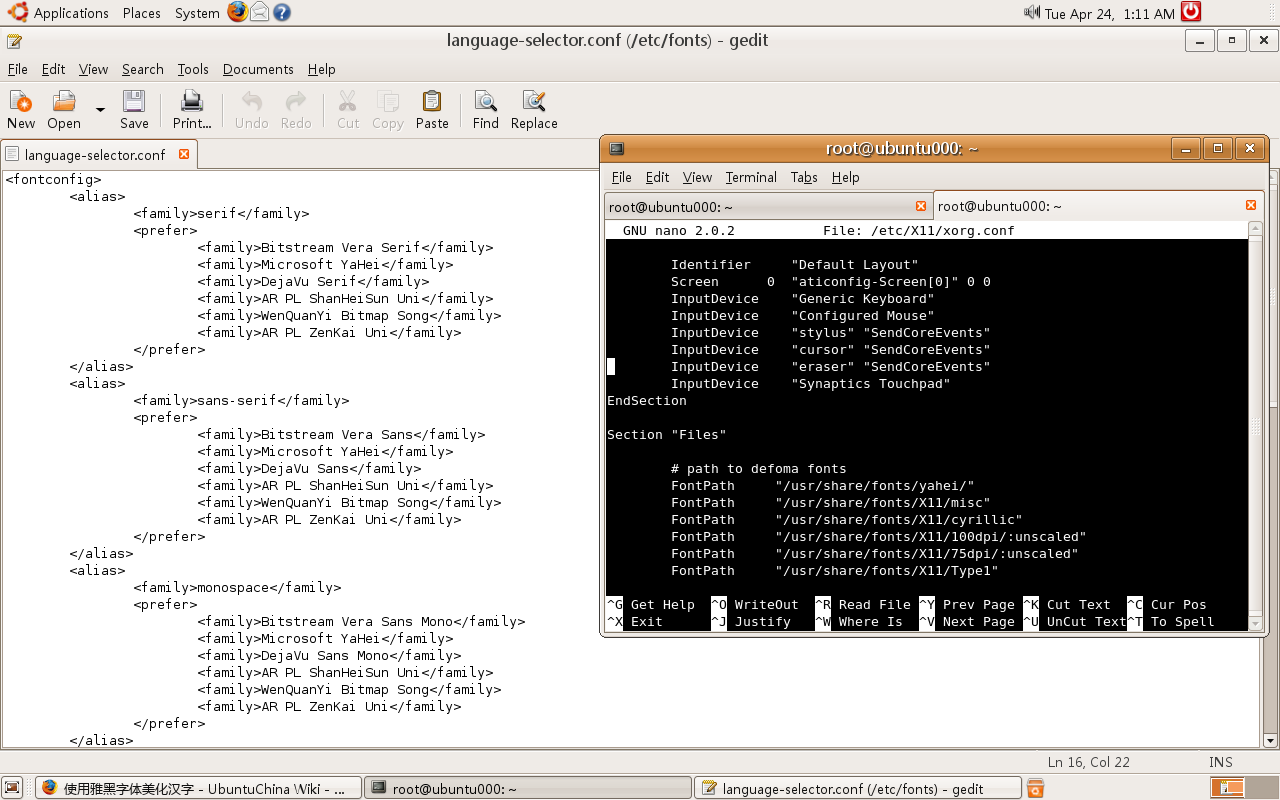1280x800 pixels.
Task: Open gedit Documents menu
Action: point(258,69)
